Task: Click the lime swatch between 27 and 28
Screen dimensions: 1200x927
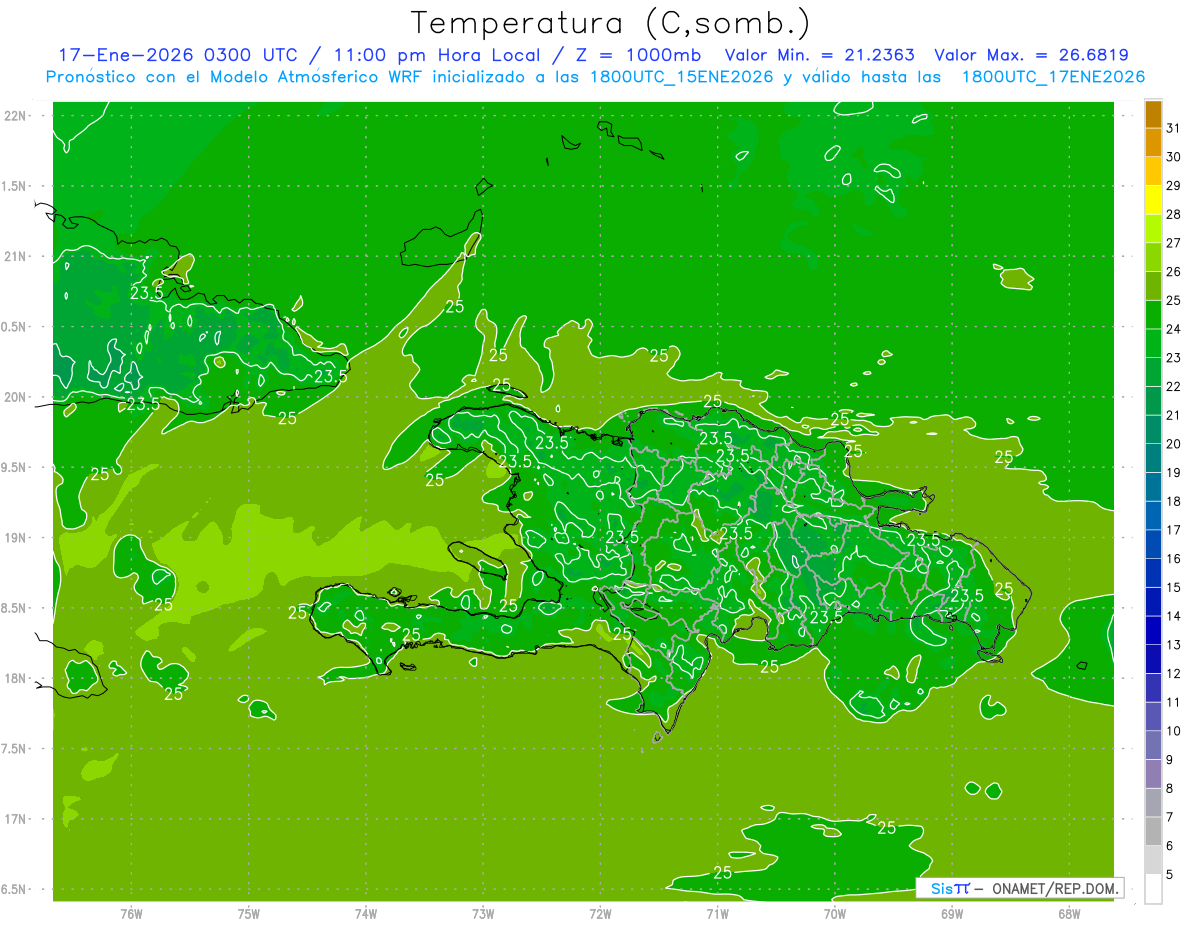Action: 1153,229
